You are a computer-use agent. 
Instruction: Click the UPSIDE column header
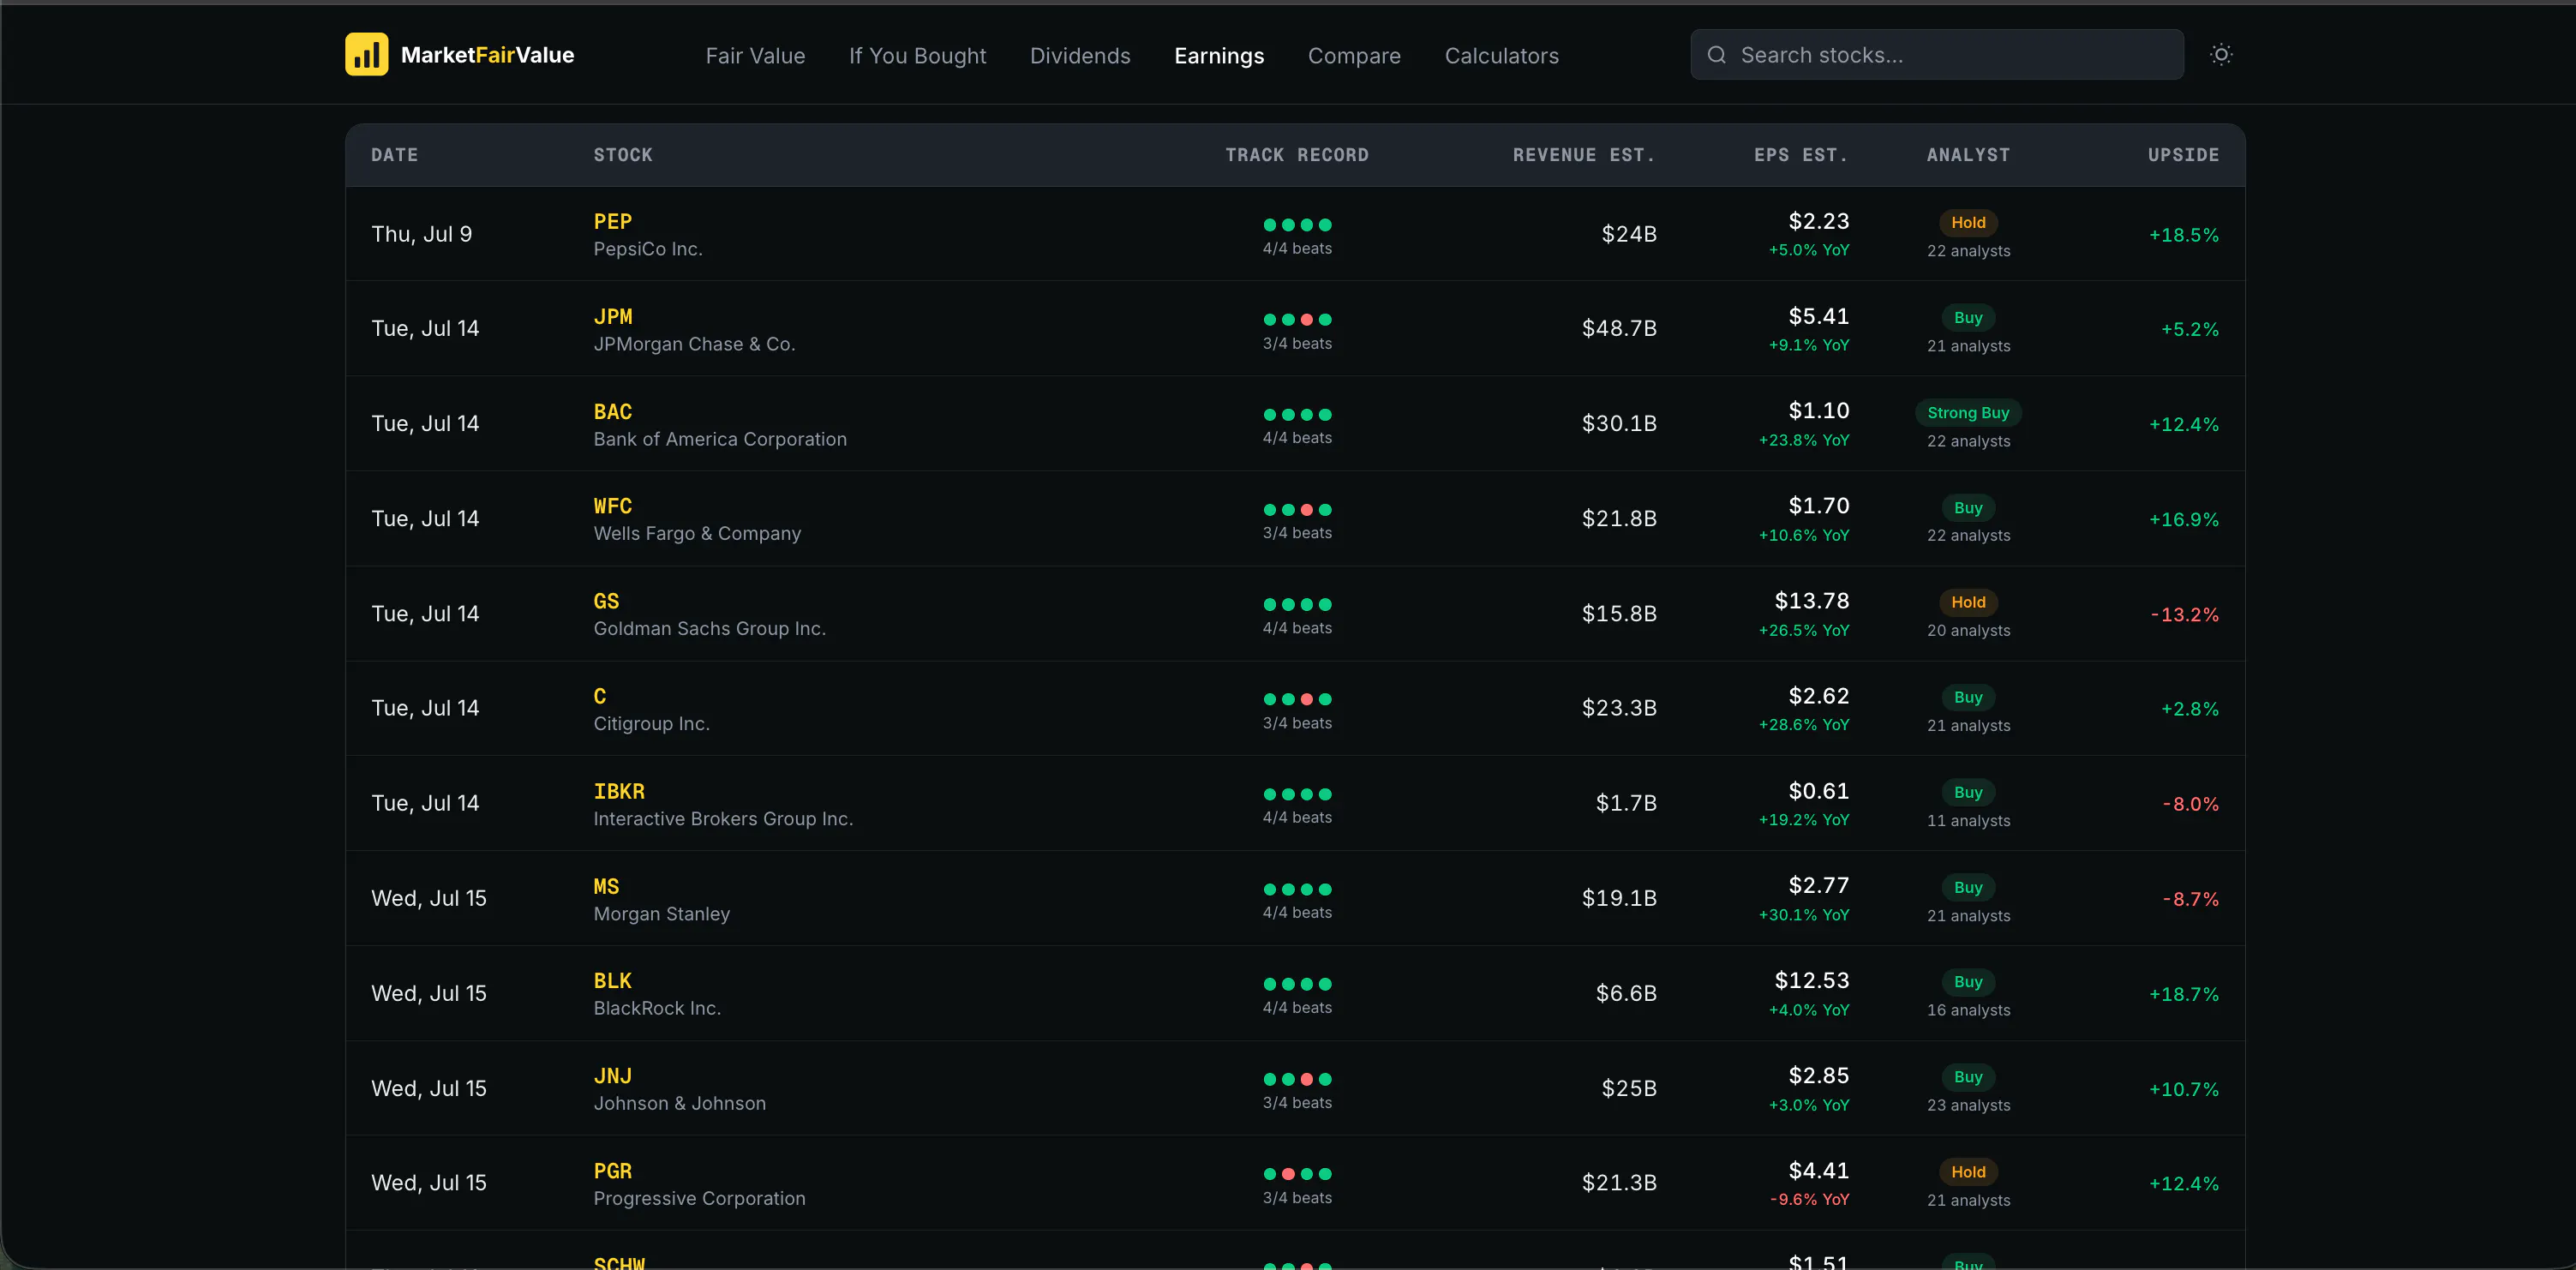point(2183,155)
